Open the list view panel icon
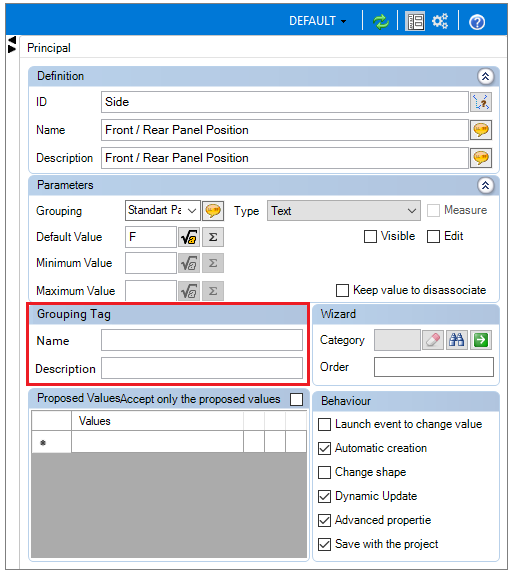 click(415, 21)
